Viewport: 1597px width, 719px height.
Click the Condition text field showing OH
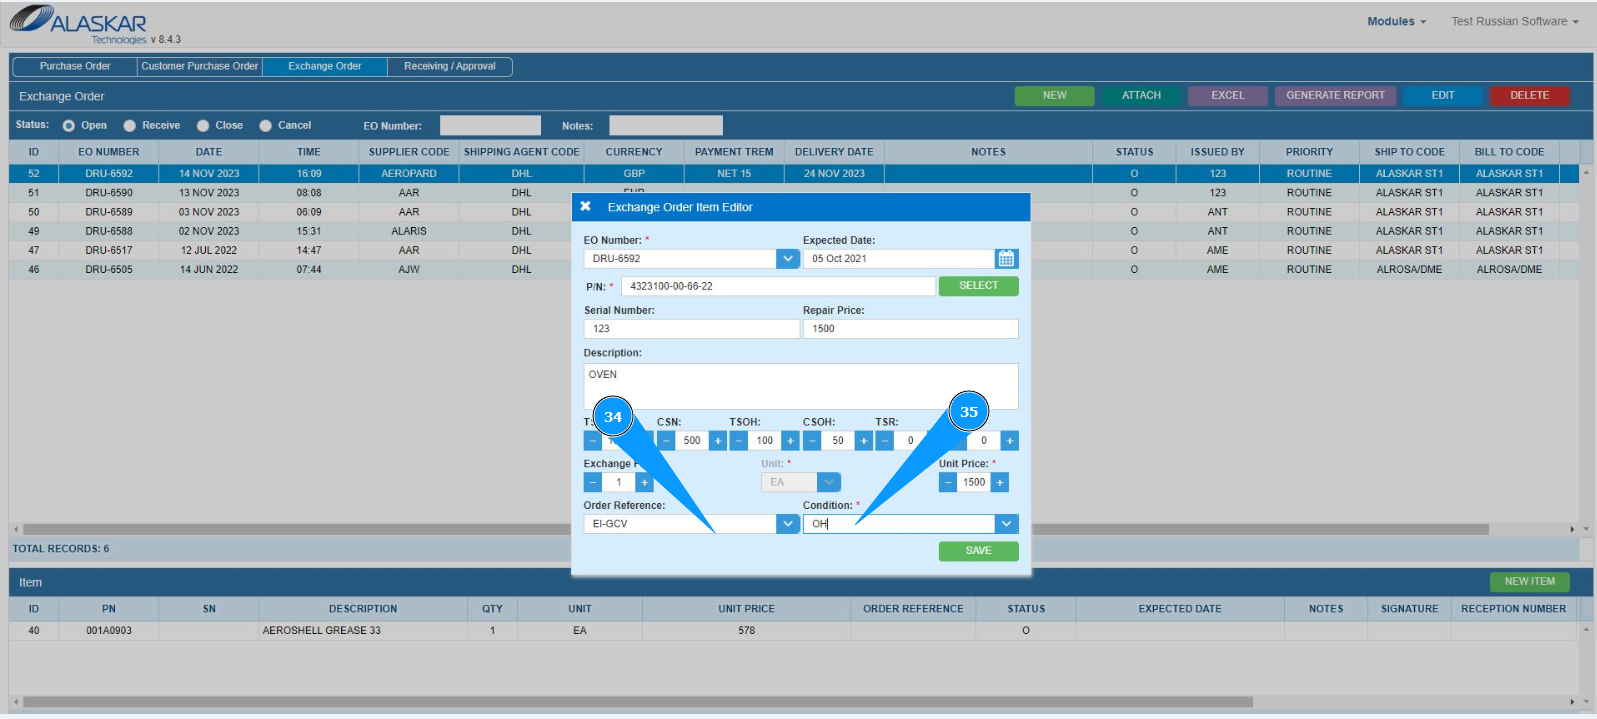click(899, 524)
